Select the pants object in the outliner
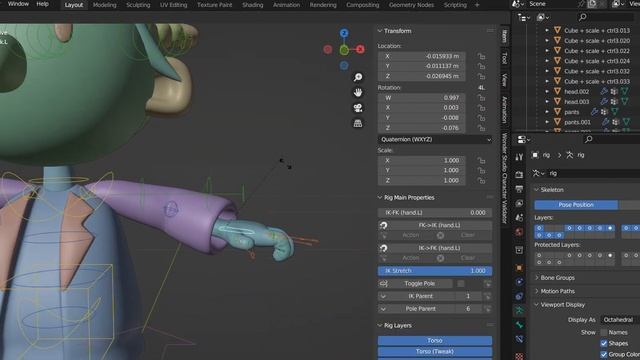This screenshot has width=640, height=360. 572,112
